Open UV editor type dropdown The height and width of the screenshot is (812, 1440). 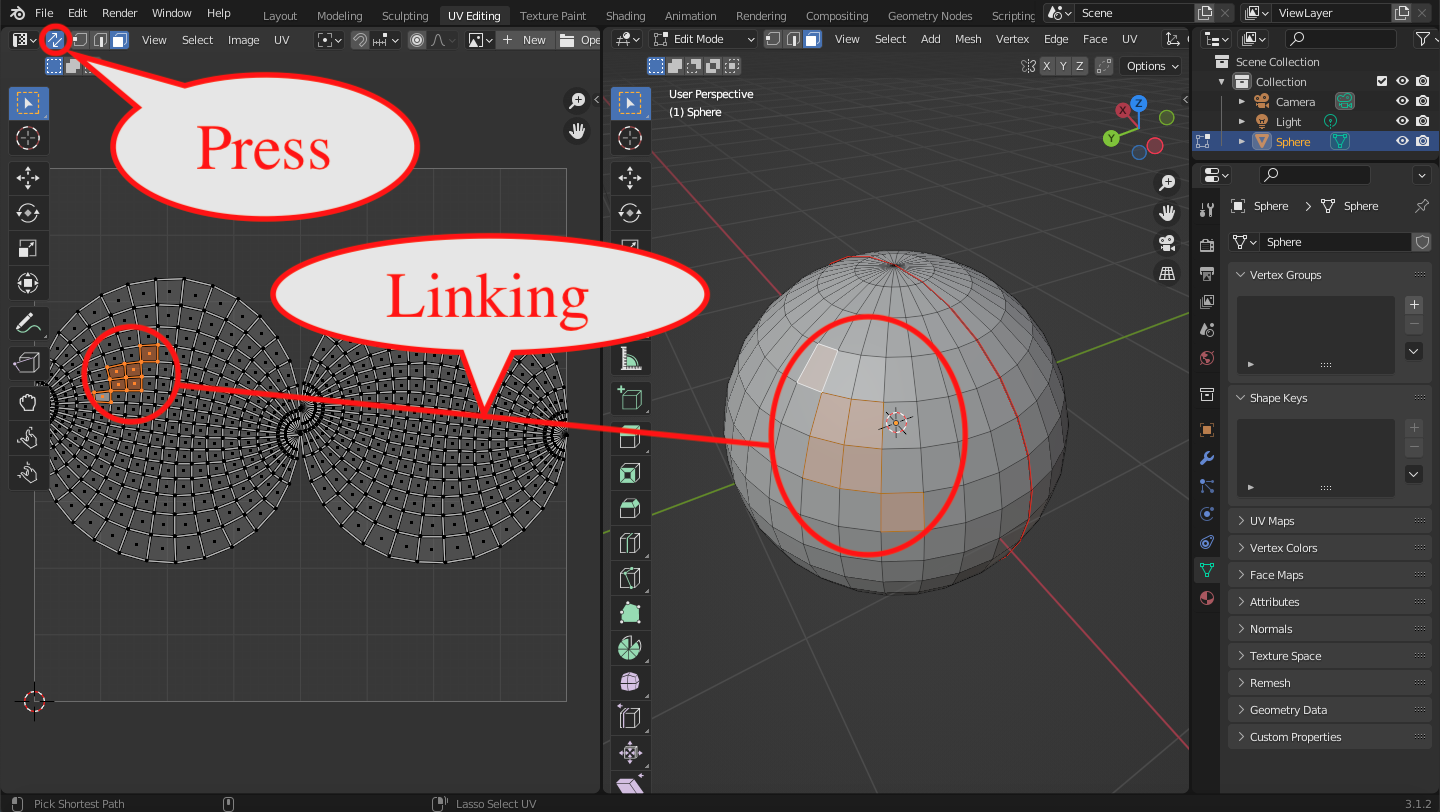coord(23,40)
